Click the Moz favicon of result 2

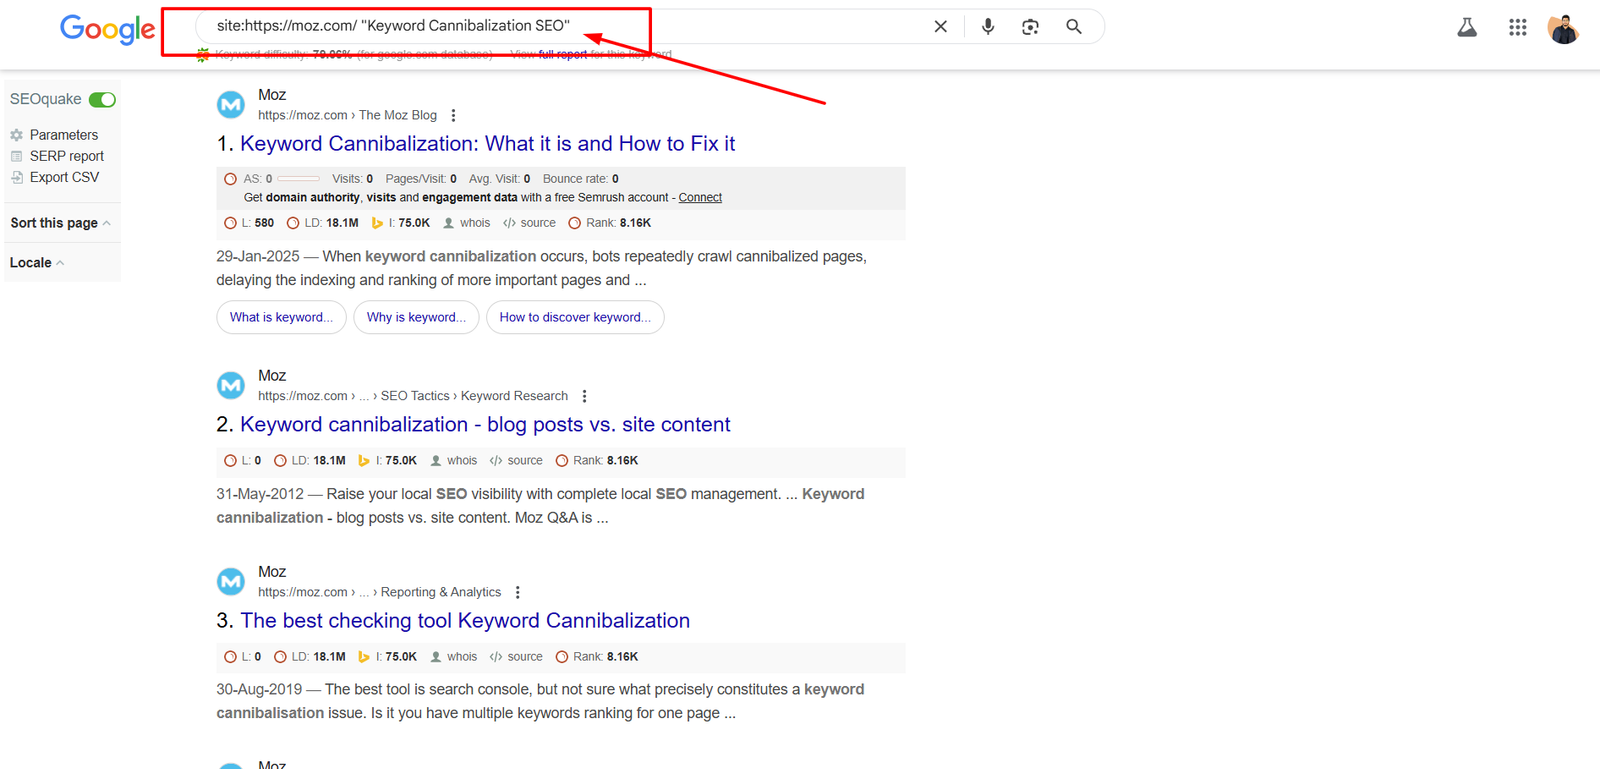pos(231,385)
